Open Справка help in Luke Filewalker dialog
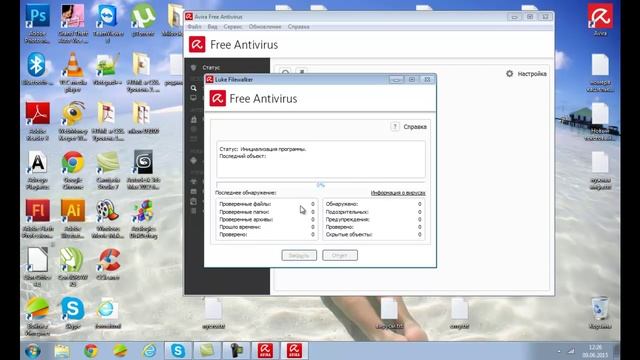Screen dimensions: 640x360 [x=415, y=127]
